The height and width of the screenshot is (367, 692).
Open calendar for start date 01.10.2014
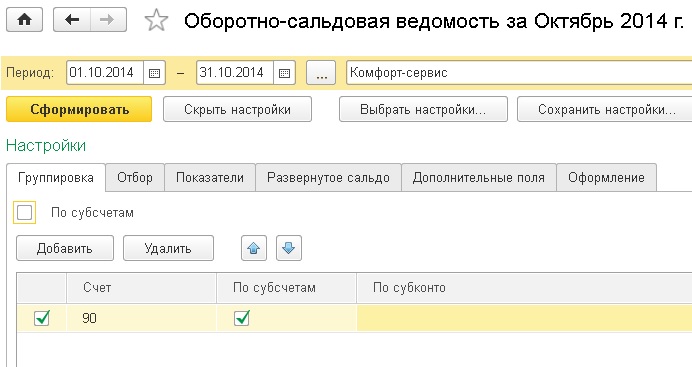point(154,73)
